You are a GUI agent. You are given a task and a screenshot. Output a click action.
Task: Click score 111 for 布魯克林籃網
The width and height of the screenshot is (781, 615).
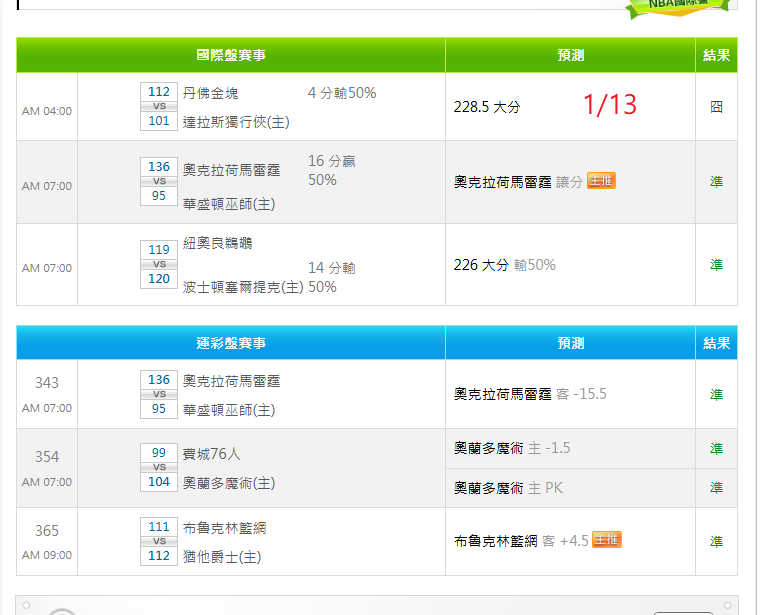point(159,527)
